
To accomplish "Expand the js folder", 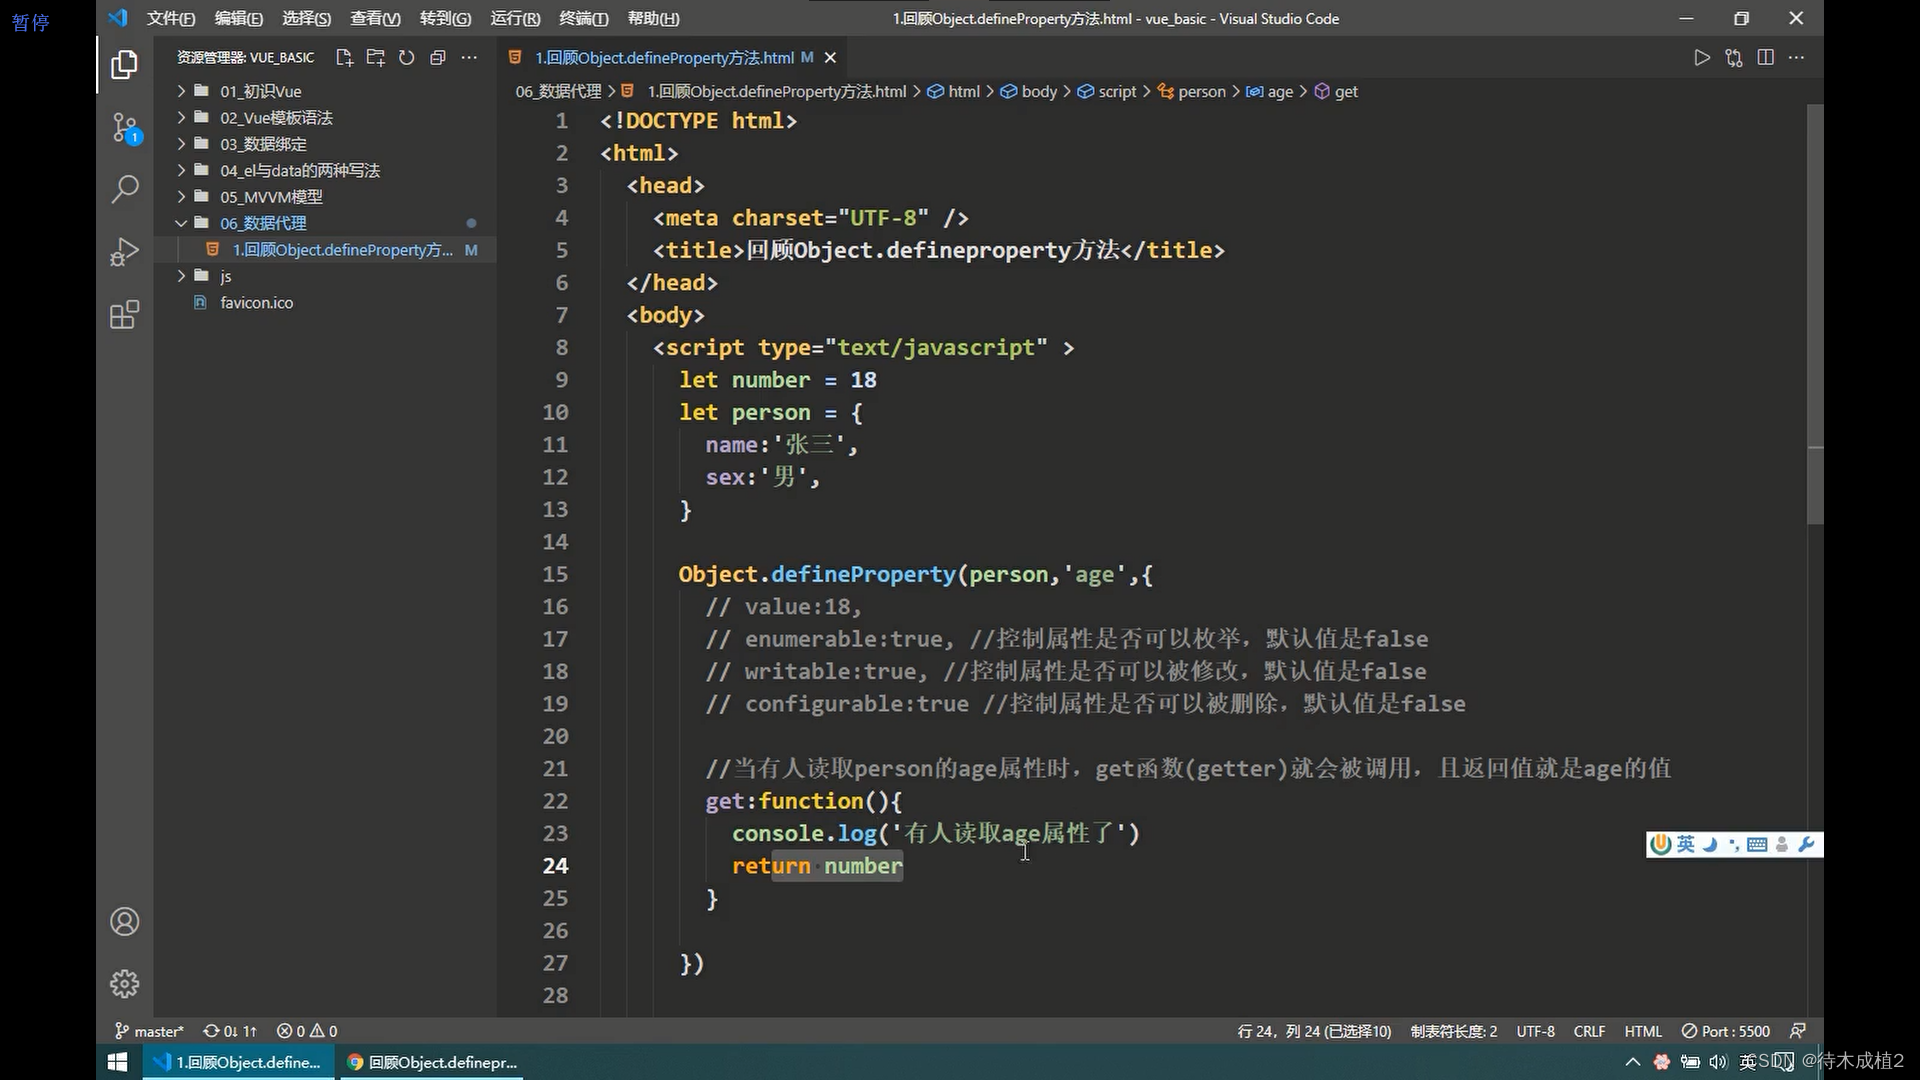I will click(x=326, y=276).
